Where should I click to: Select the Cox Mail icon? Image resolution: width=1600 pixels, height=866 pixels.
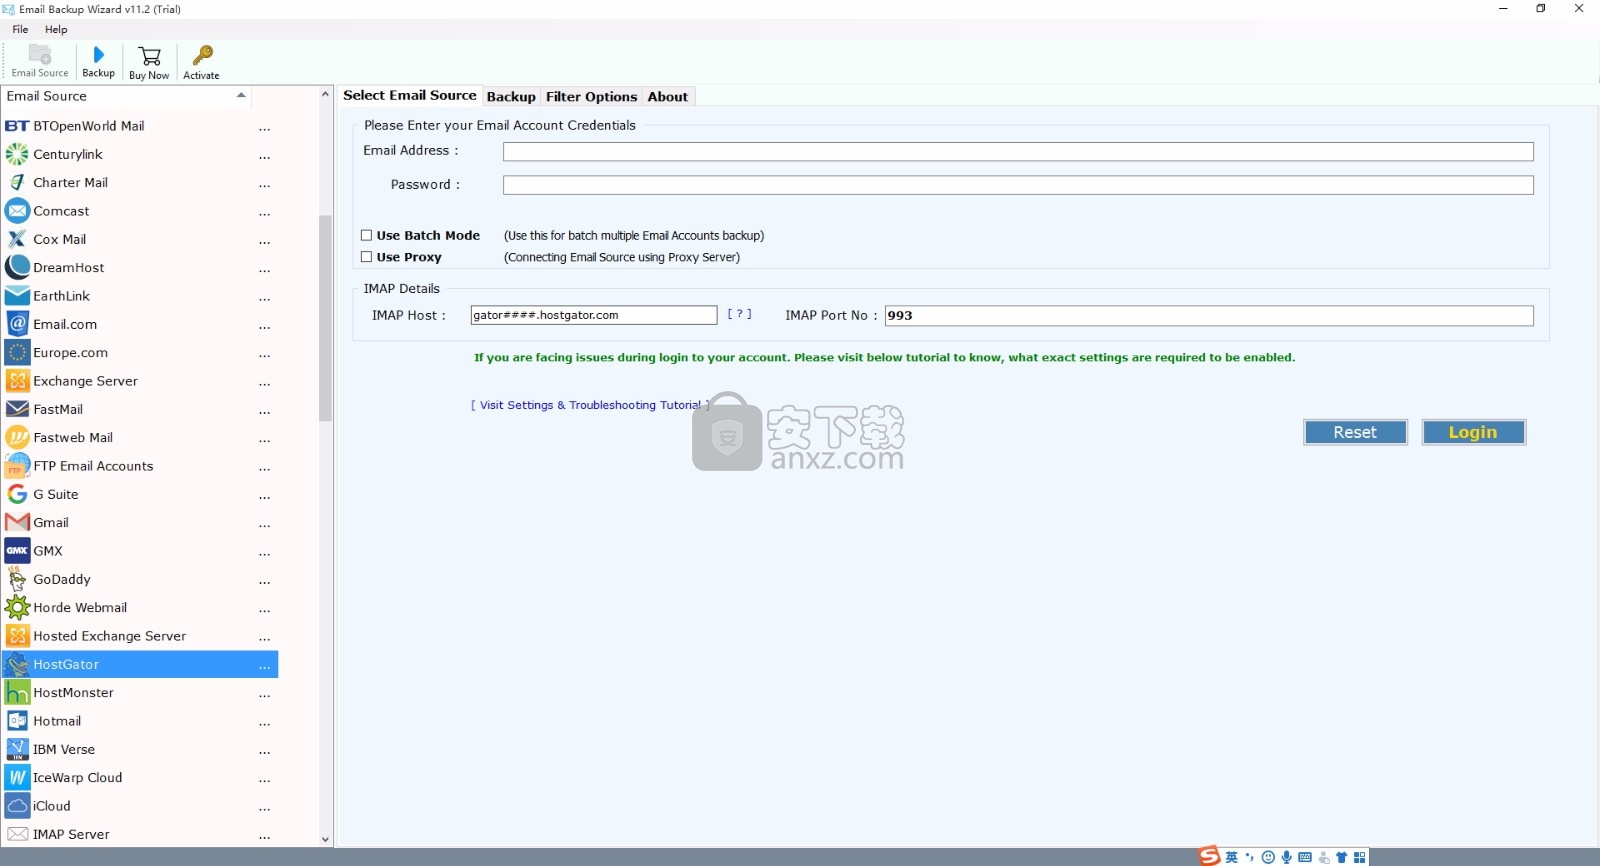click(x=17, y=239)
